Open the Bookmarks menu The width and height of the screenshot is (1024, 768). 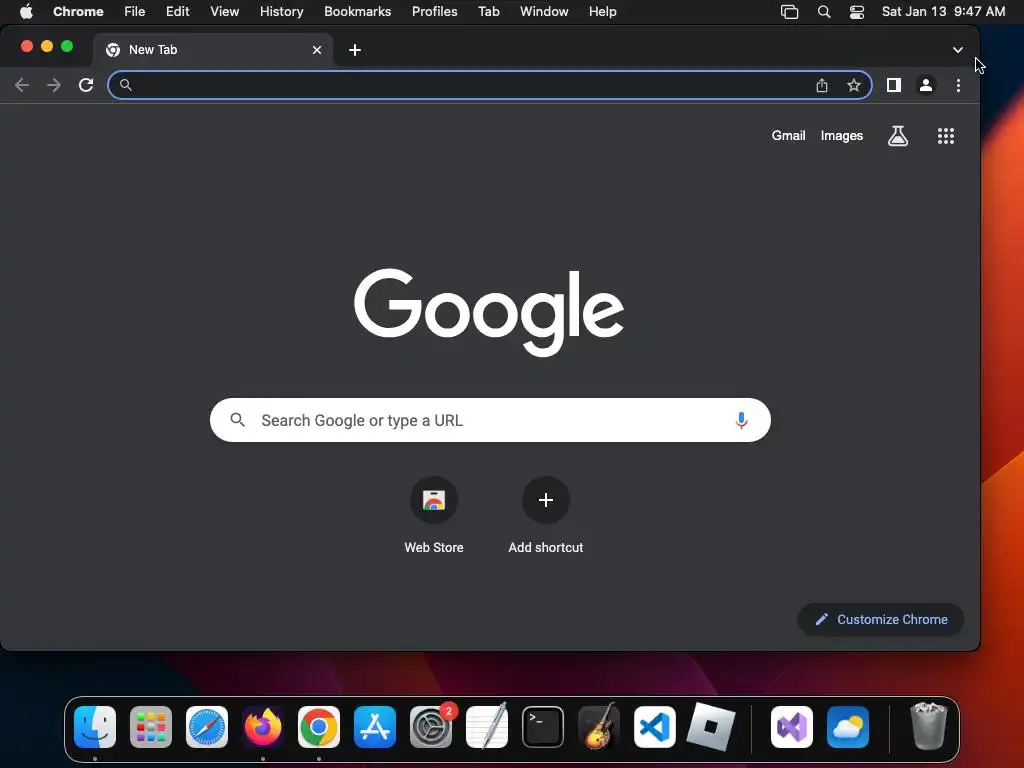click(357, 11)
